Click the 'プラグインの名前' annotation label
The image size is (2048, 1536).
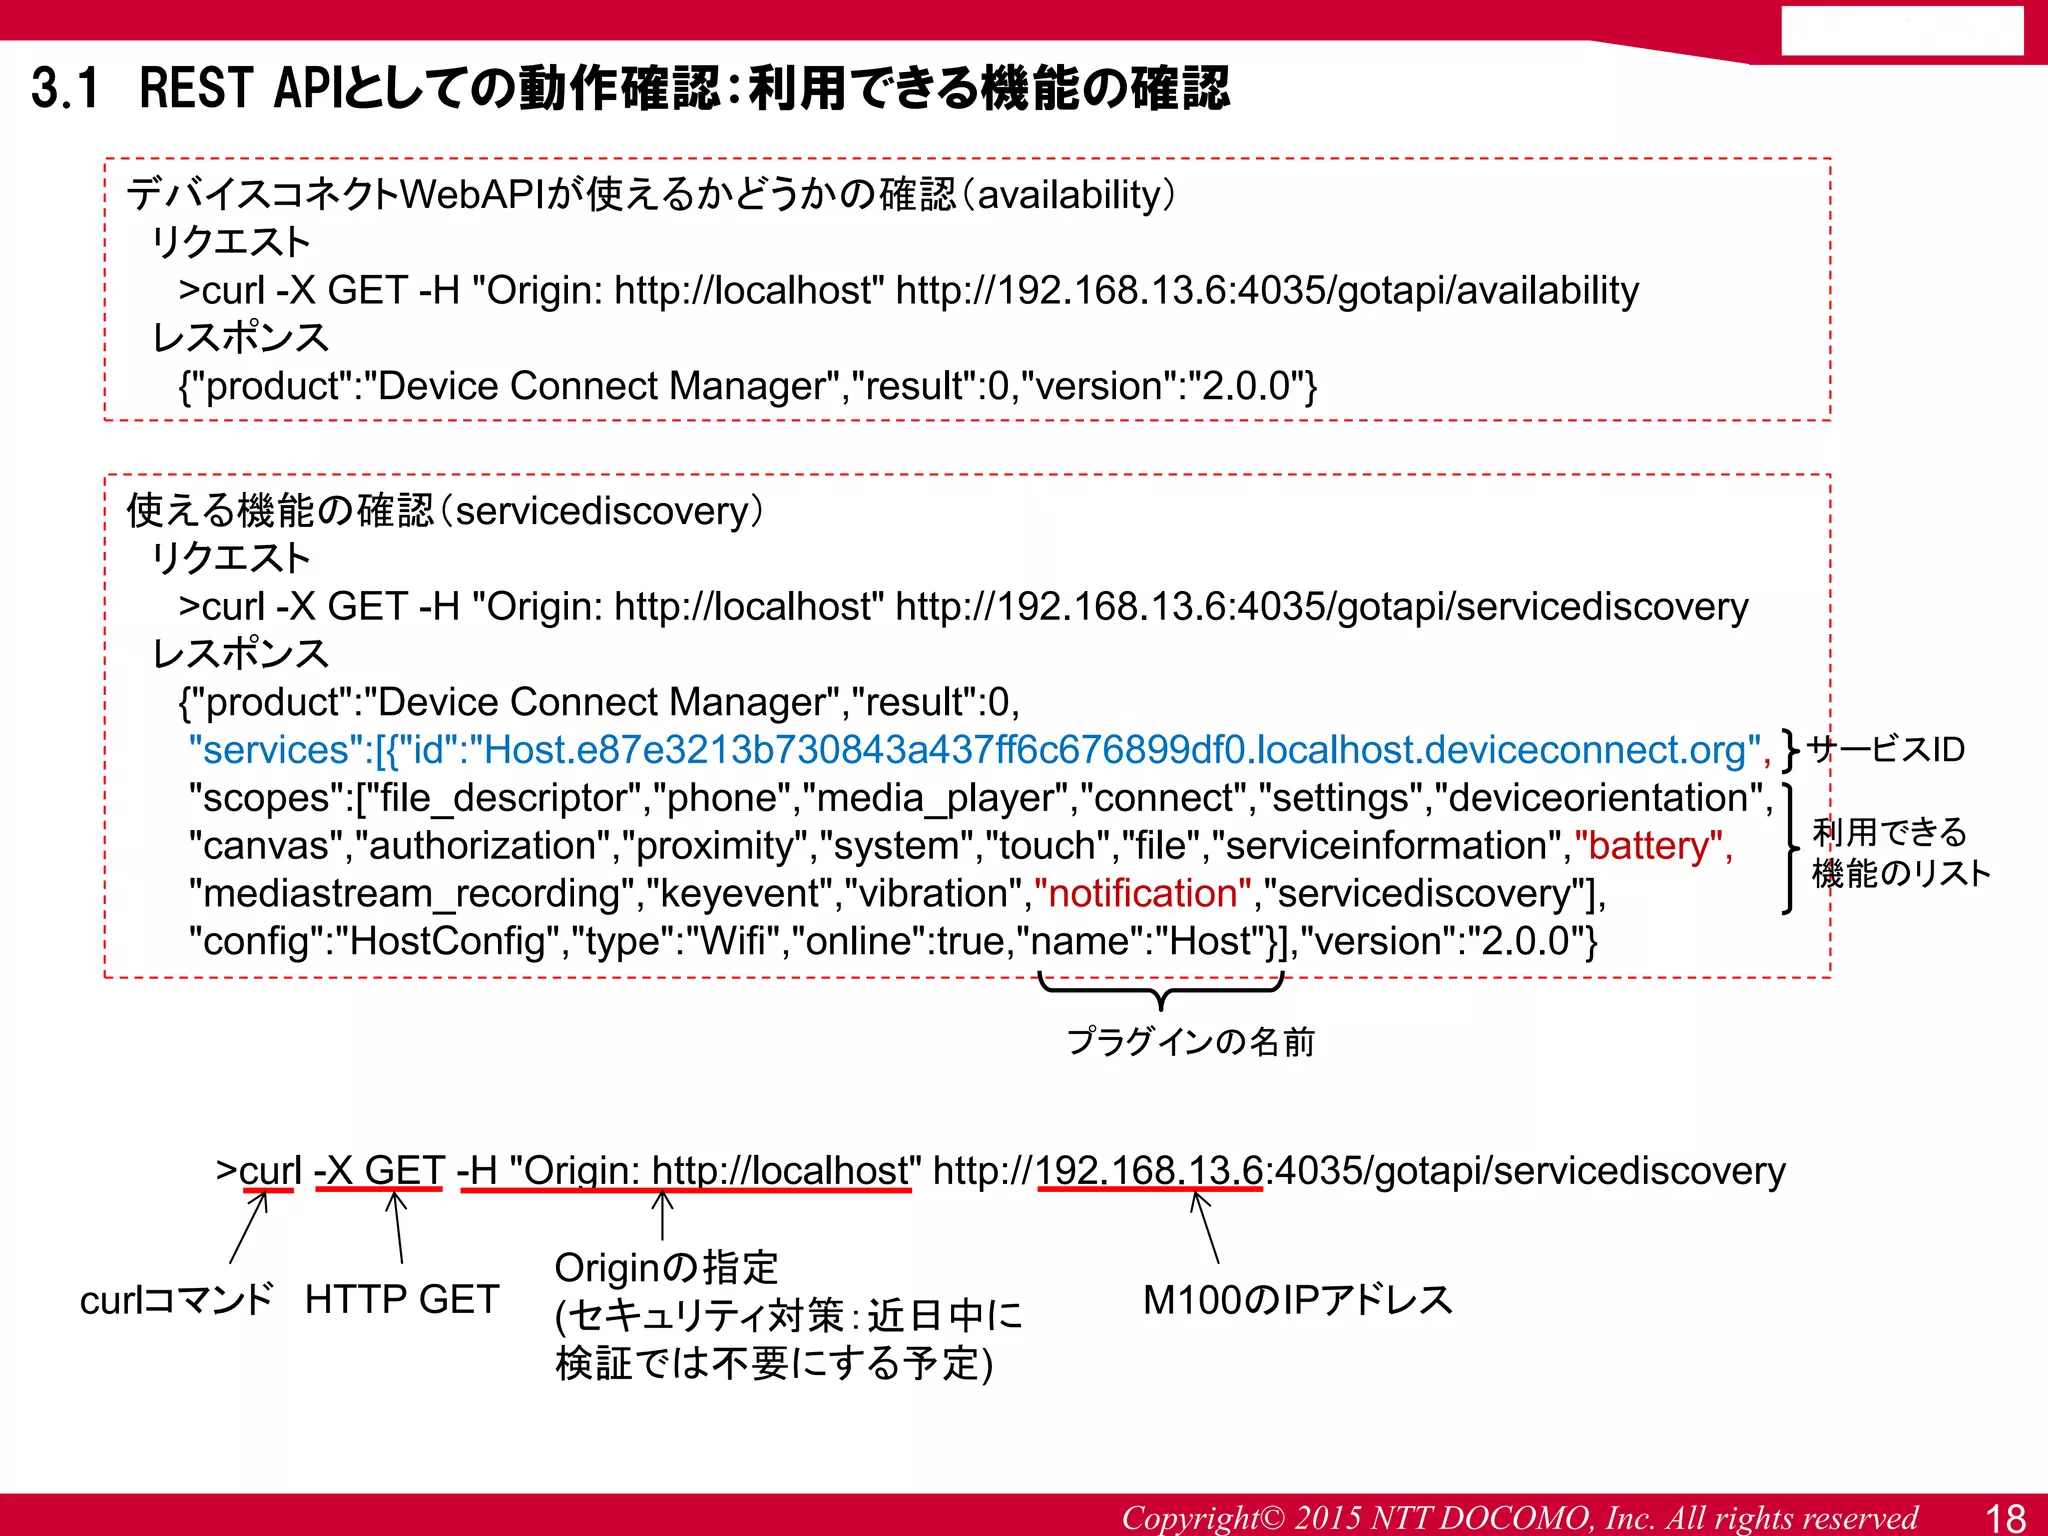pos(1190,1042)
